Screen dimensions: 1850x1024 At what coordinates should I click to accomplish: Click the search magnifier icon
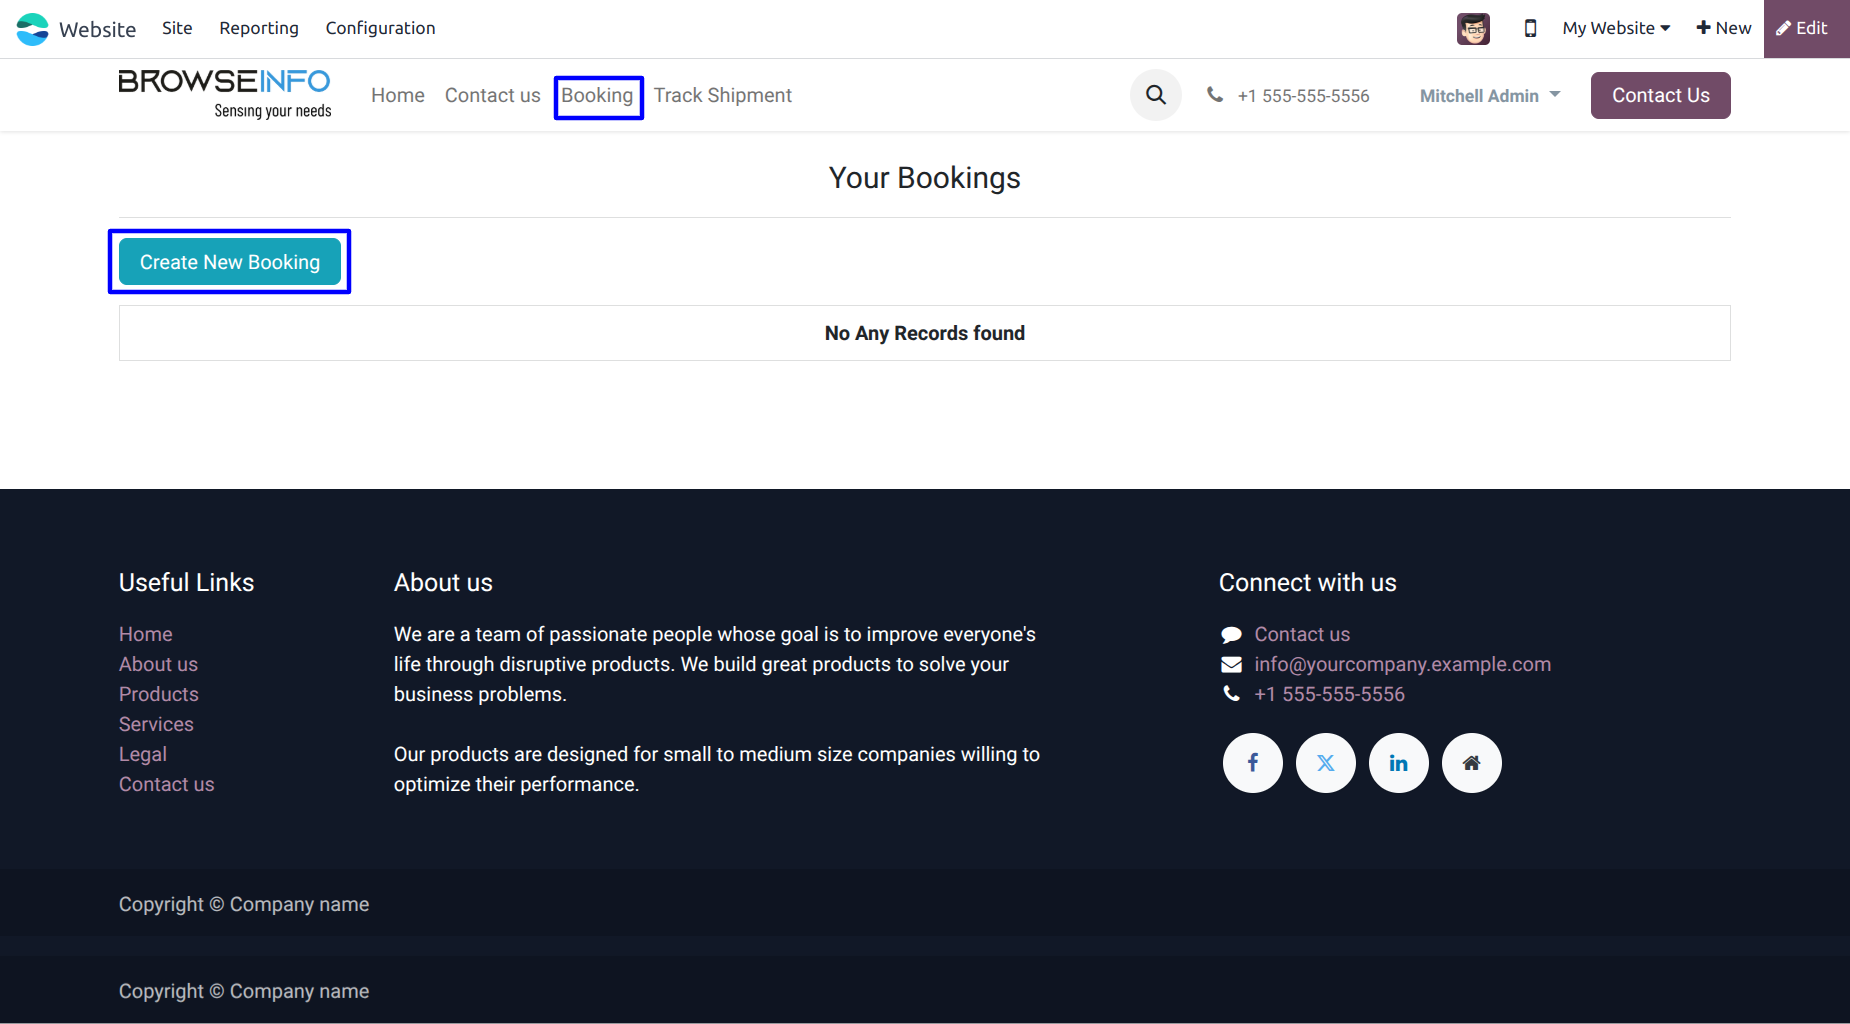coord(1156,95)
